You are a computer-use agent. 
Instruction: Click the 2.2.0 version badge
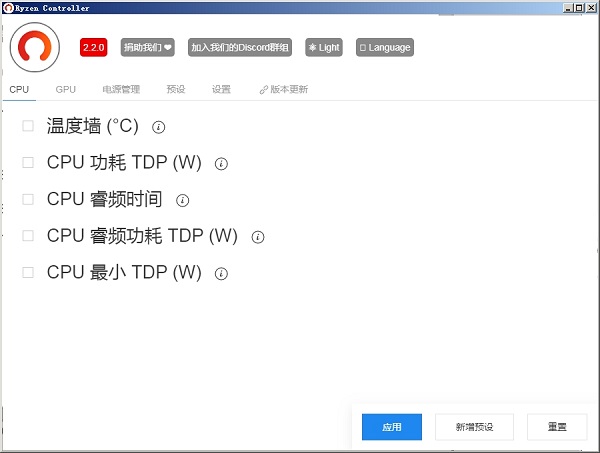(x=93, y=47)
